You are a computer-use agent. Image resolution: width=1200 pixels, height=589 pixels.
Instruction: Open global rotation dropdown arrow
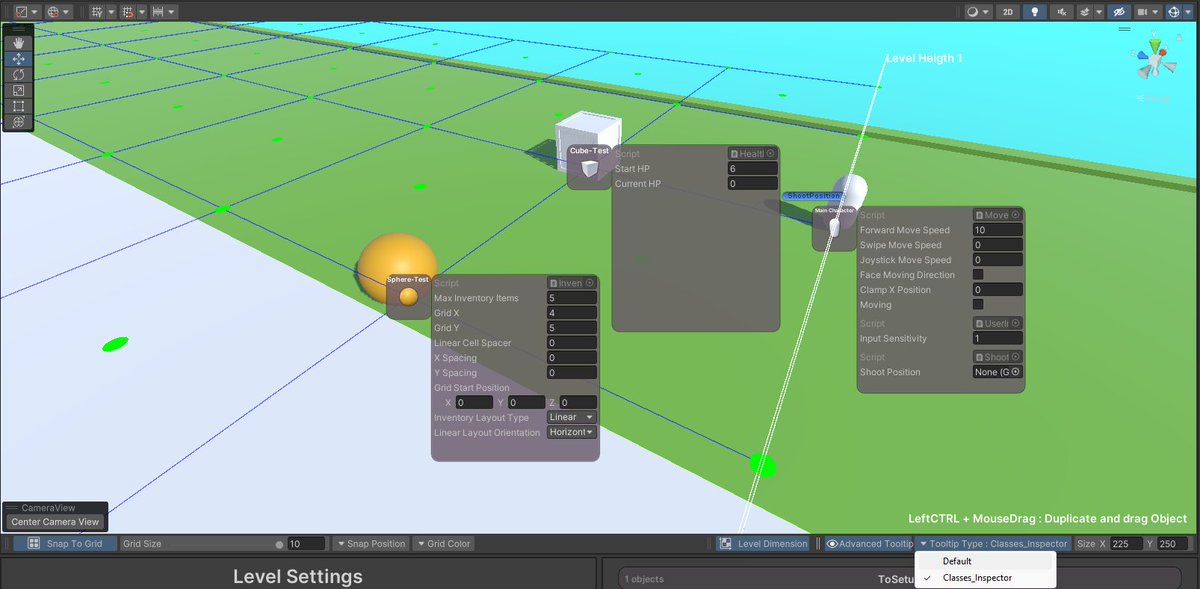66,12
